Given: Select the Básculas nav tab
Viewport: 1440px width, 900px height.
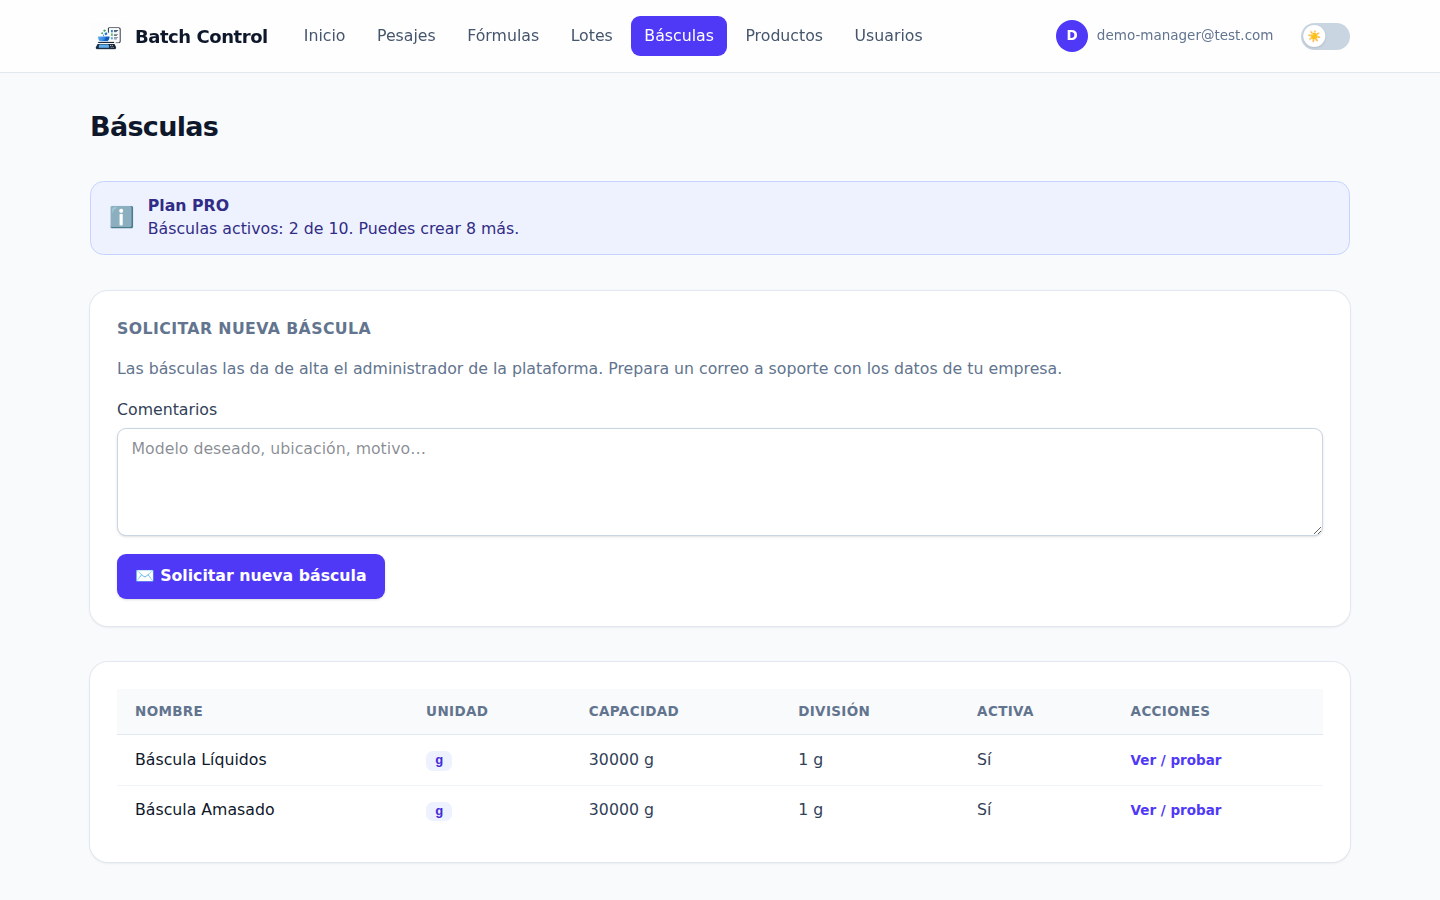Looking at the screenshot, I should [679, 36].
